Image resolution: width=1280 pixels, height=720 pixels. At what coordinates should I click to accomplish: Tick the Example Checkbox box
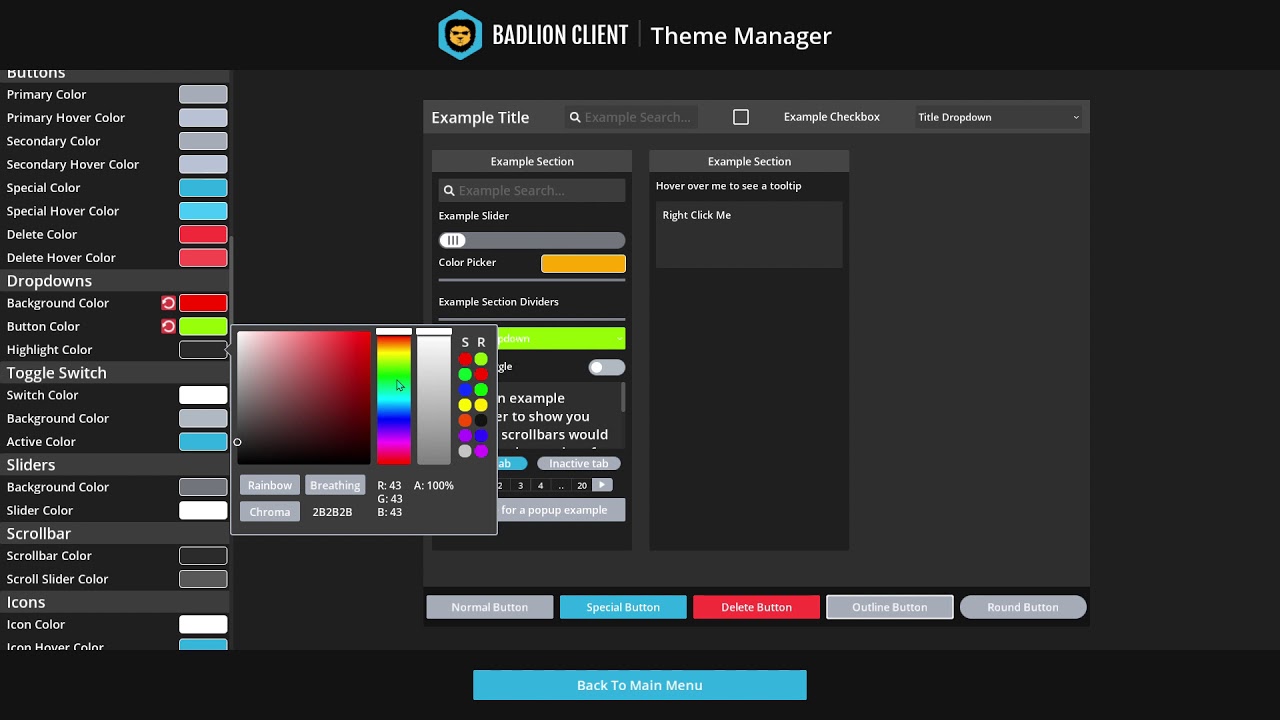[x=741, y=117]
